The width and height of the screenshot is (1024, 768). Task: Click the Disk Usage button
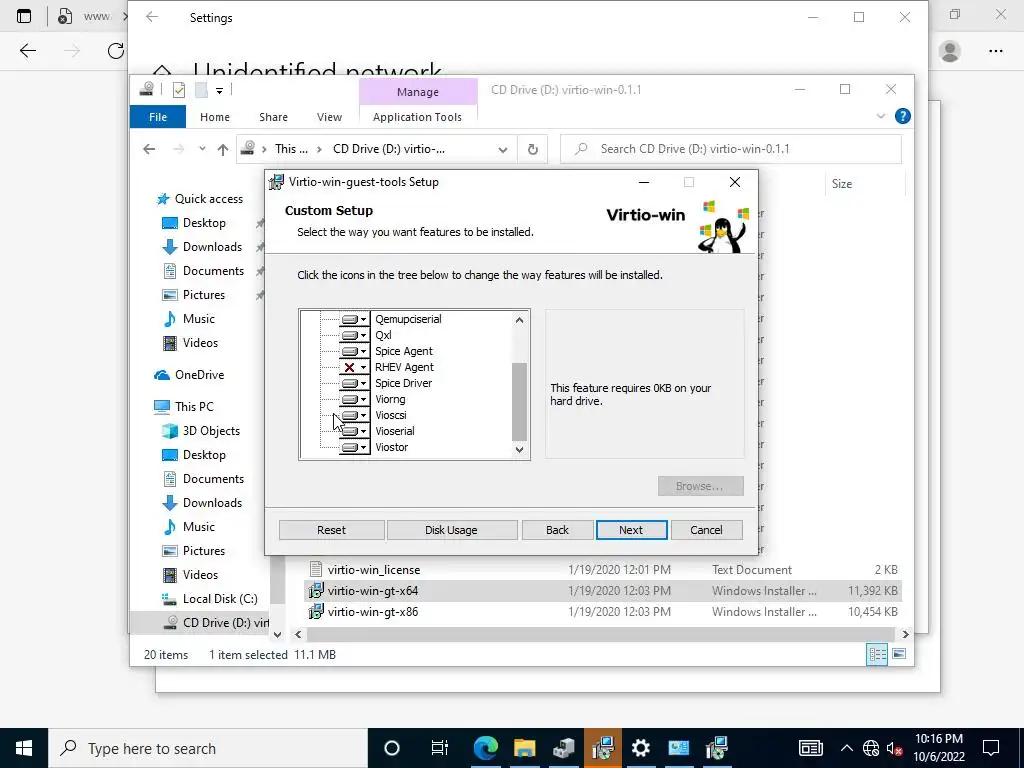(451, 530)
